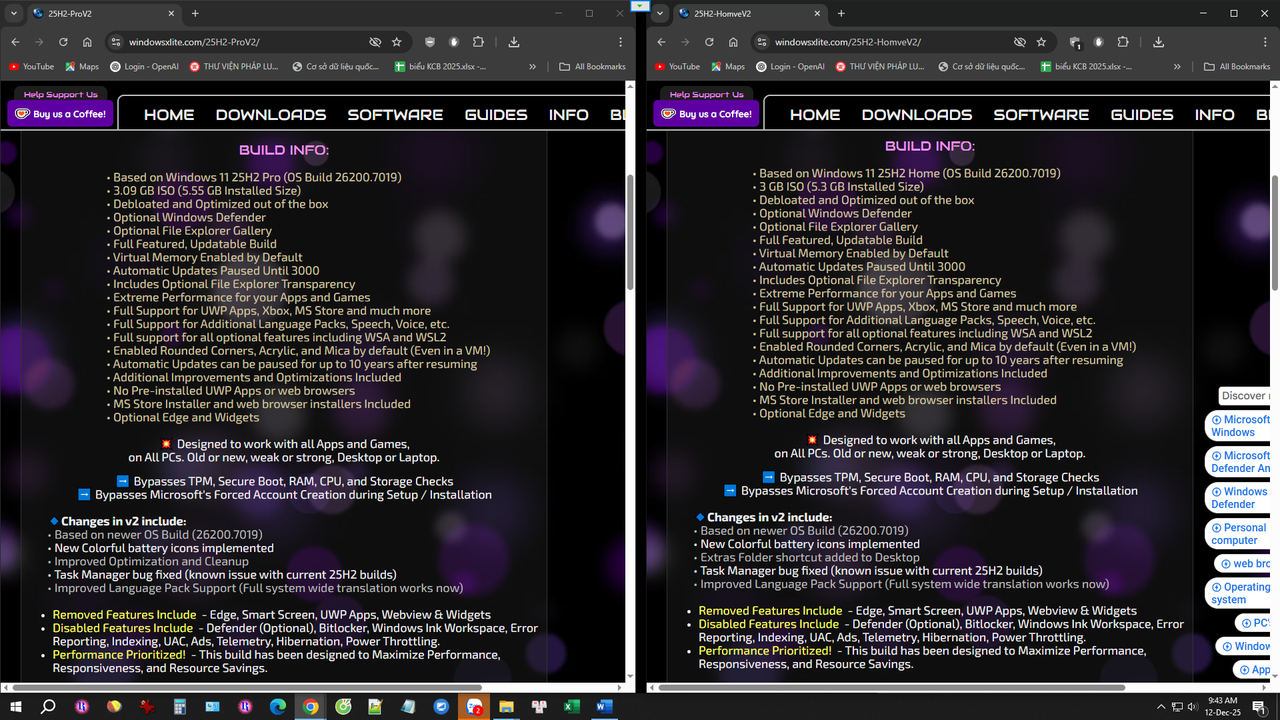
Task: Click the forward arrow in the left window
Action: (x=39, y=42)
